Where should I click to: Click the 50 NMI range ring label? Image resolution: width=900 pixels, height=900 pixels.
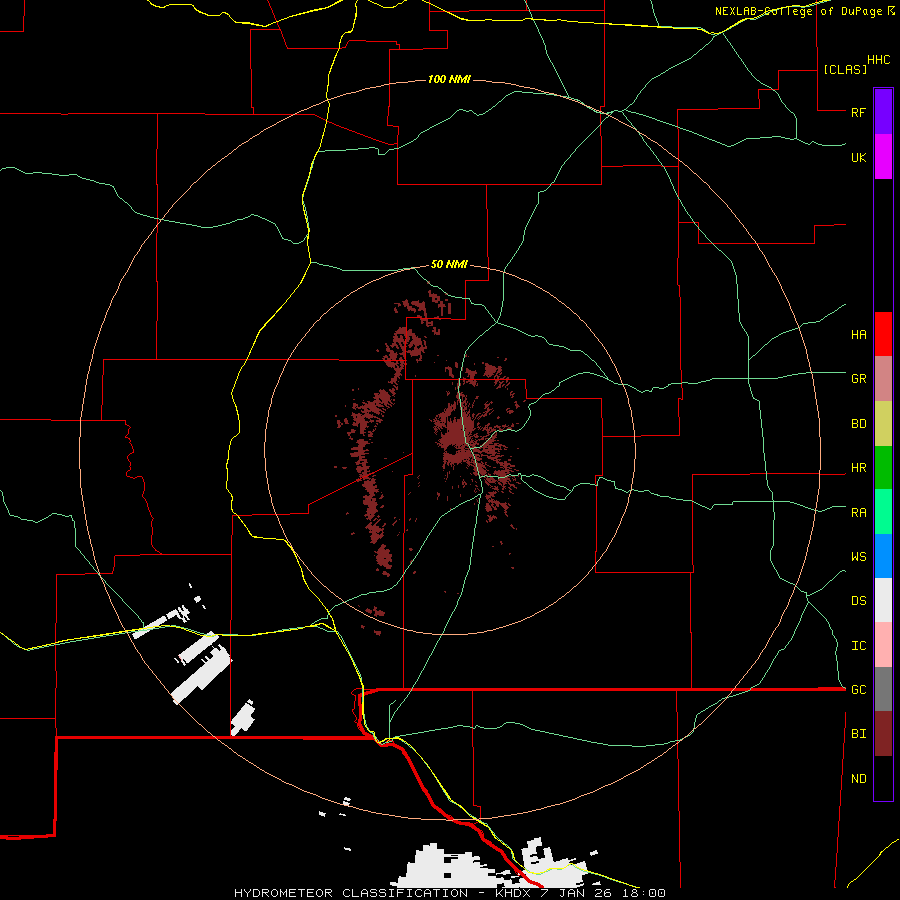coord(449,265)
